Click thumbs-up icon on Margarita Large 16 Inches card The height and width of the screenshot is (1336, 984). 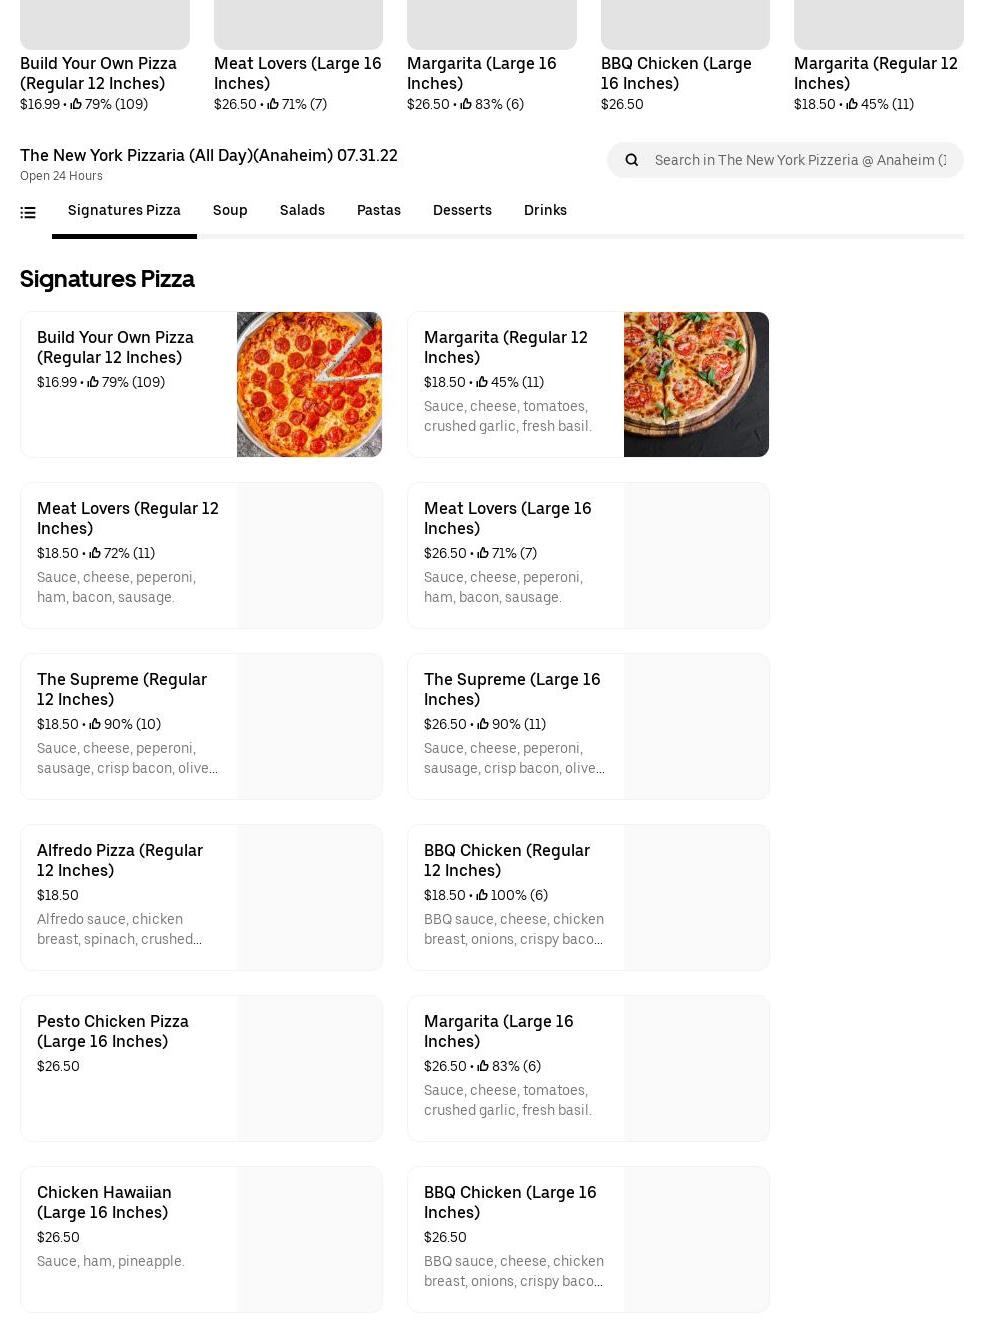pos(482,1066)
